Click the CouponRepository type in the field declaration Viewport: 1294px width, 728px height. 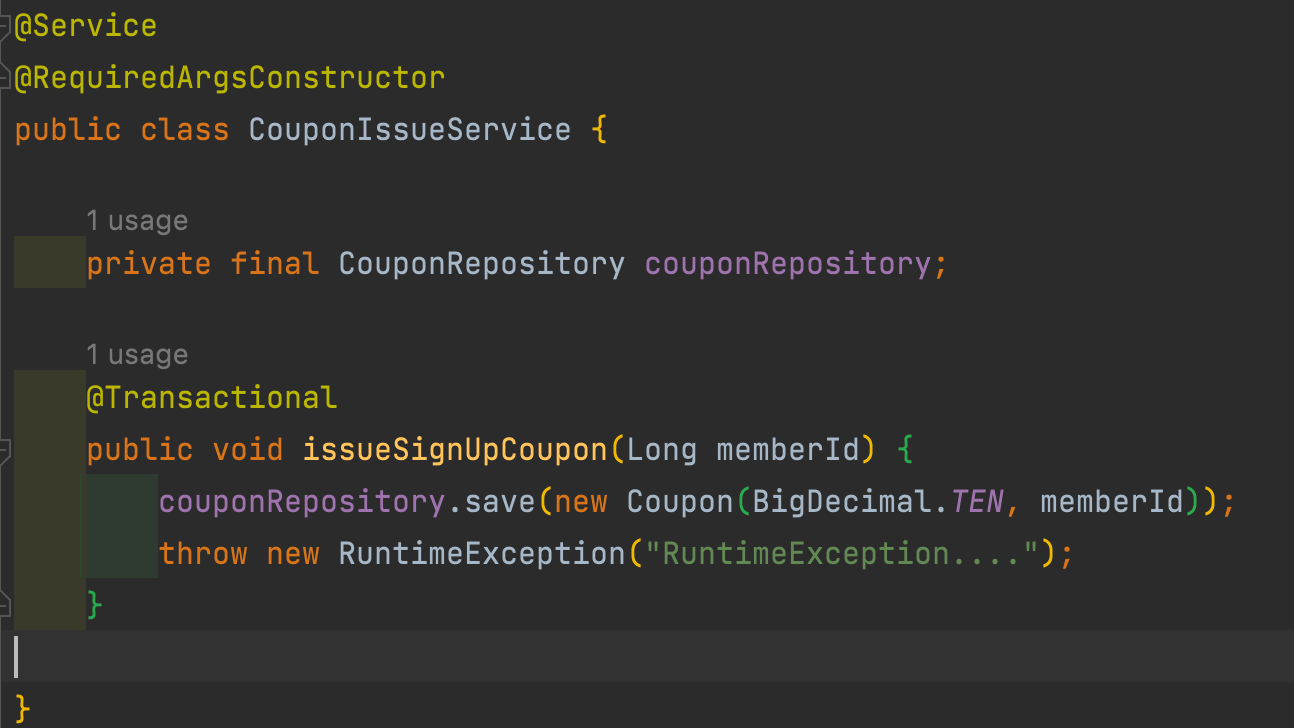pos(481,264)
